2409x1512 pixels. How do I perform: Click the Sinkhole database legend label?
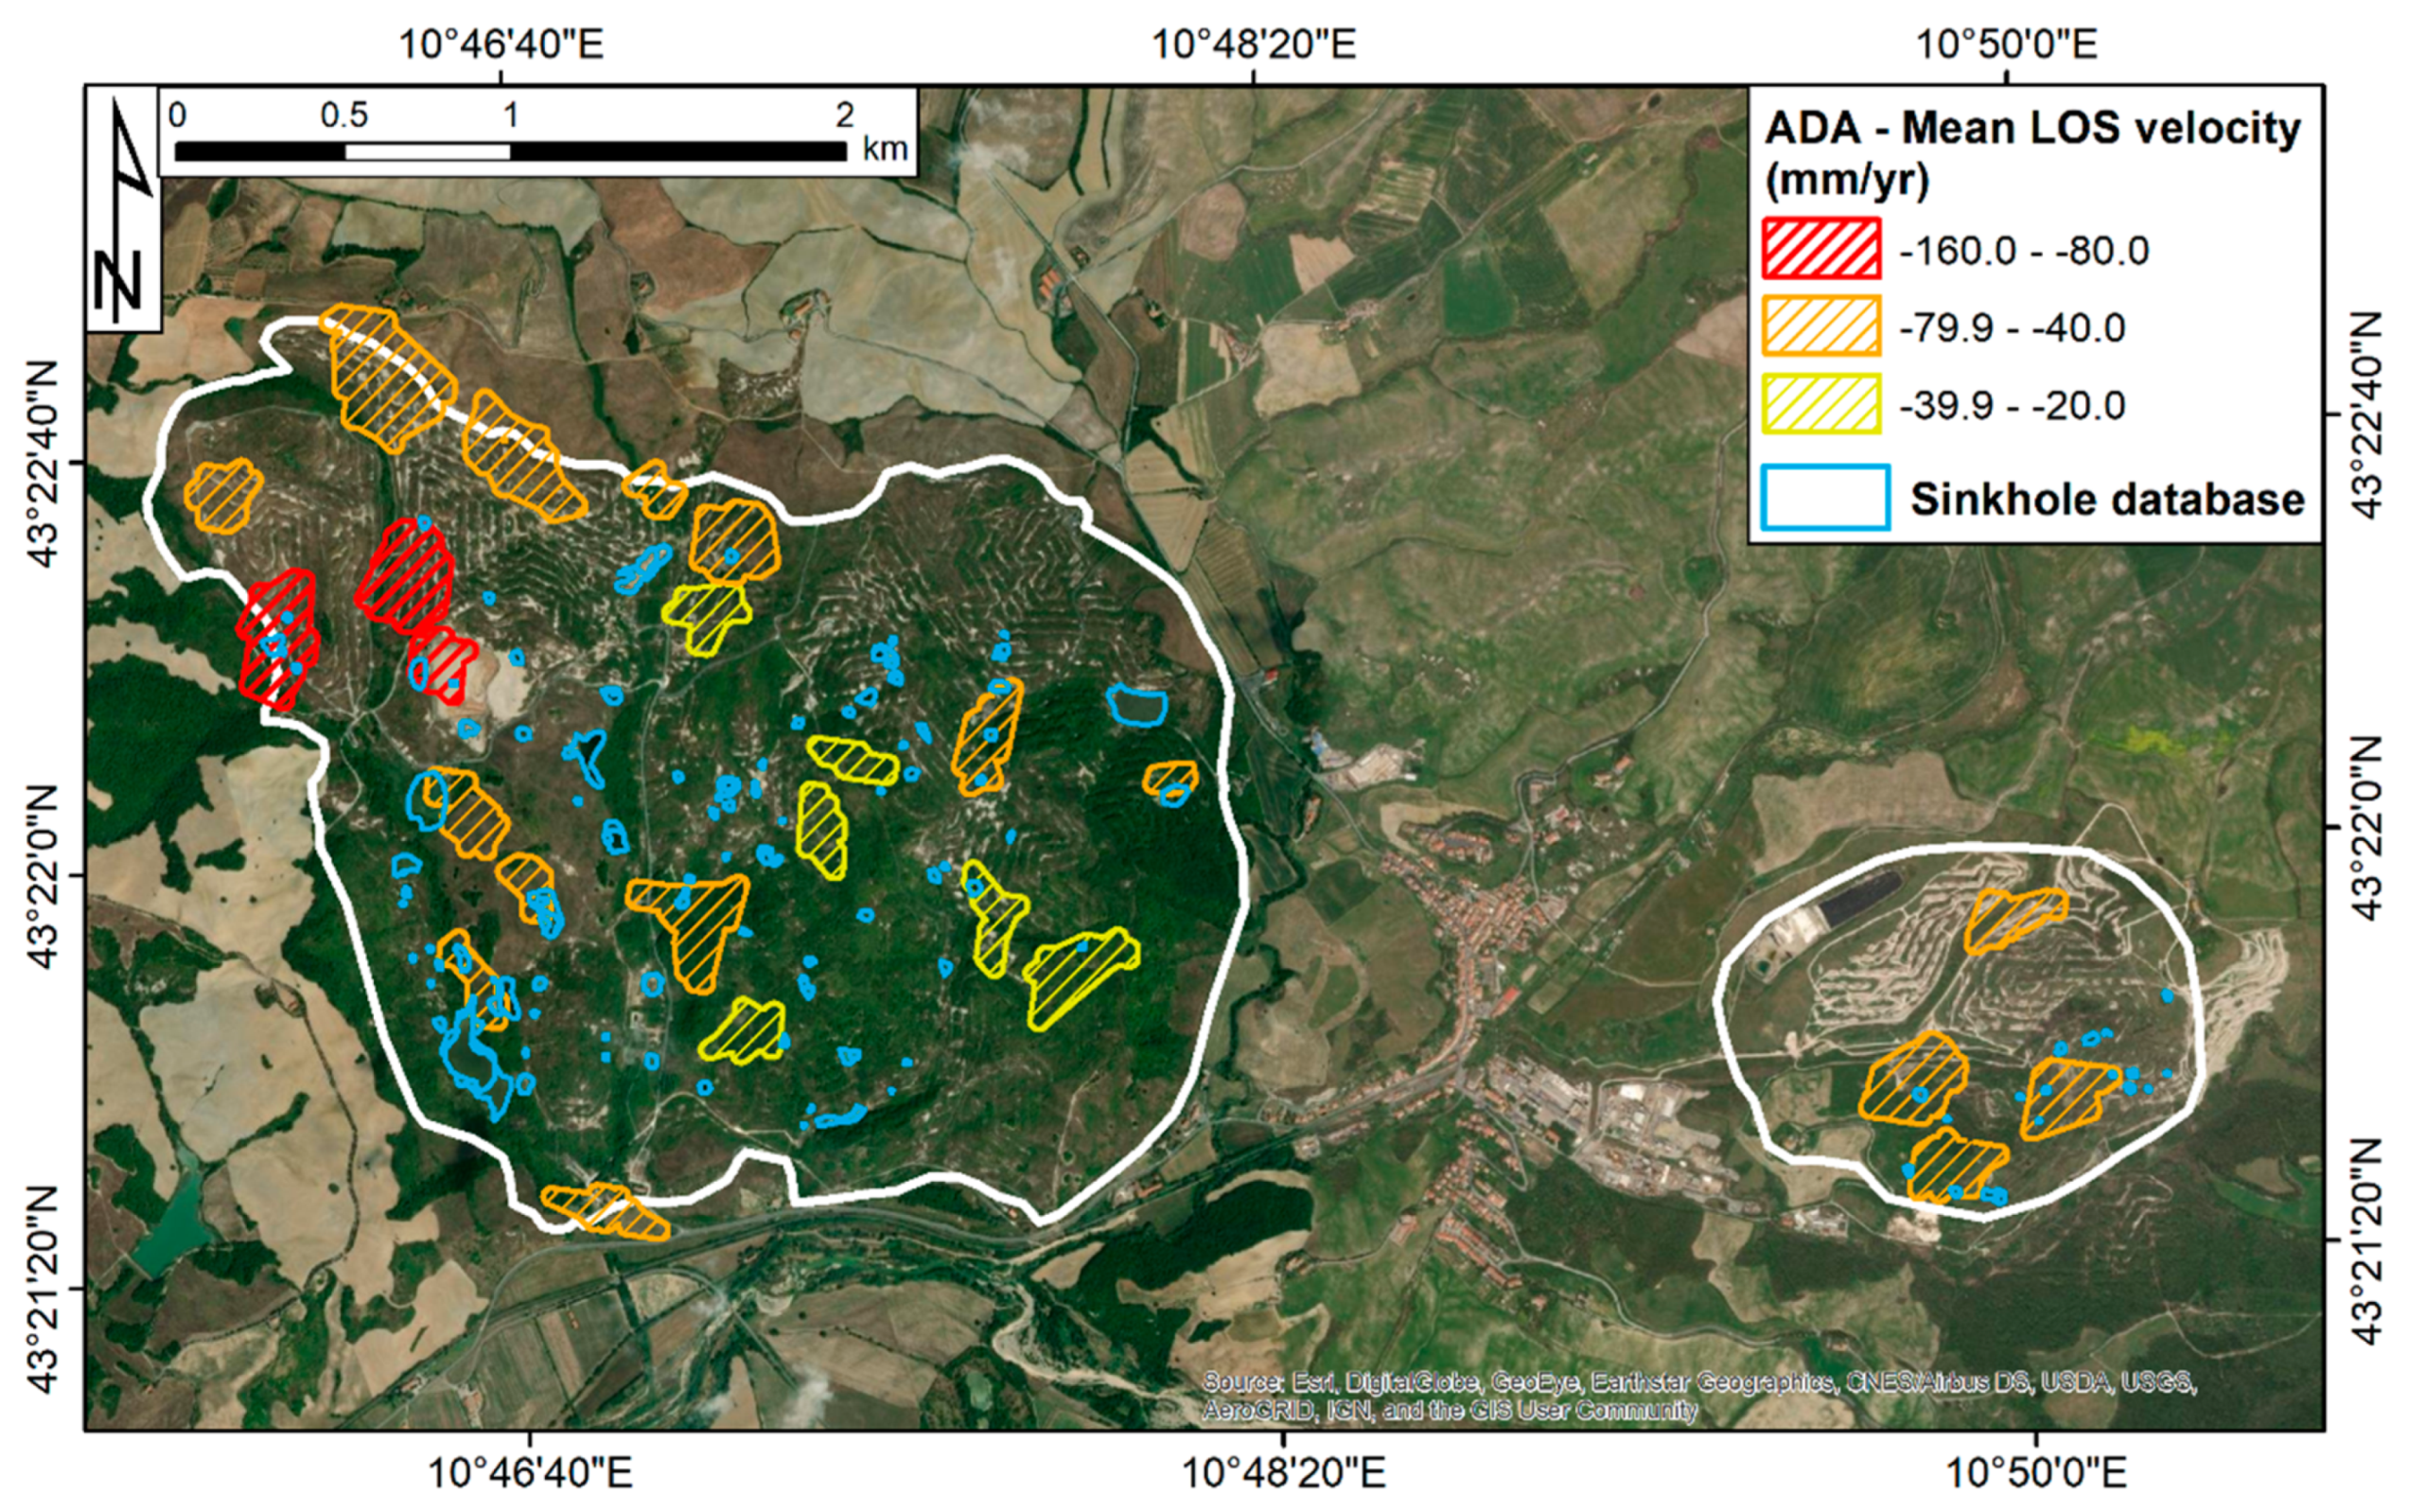[x=2107, y=498]
